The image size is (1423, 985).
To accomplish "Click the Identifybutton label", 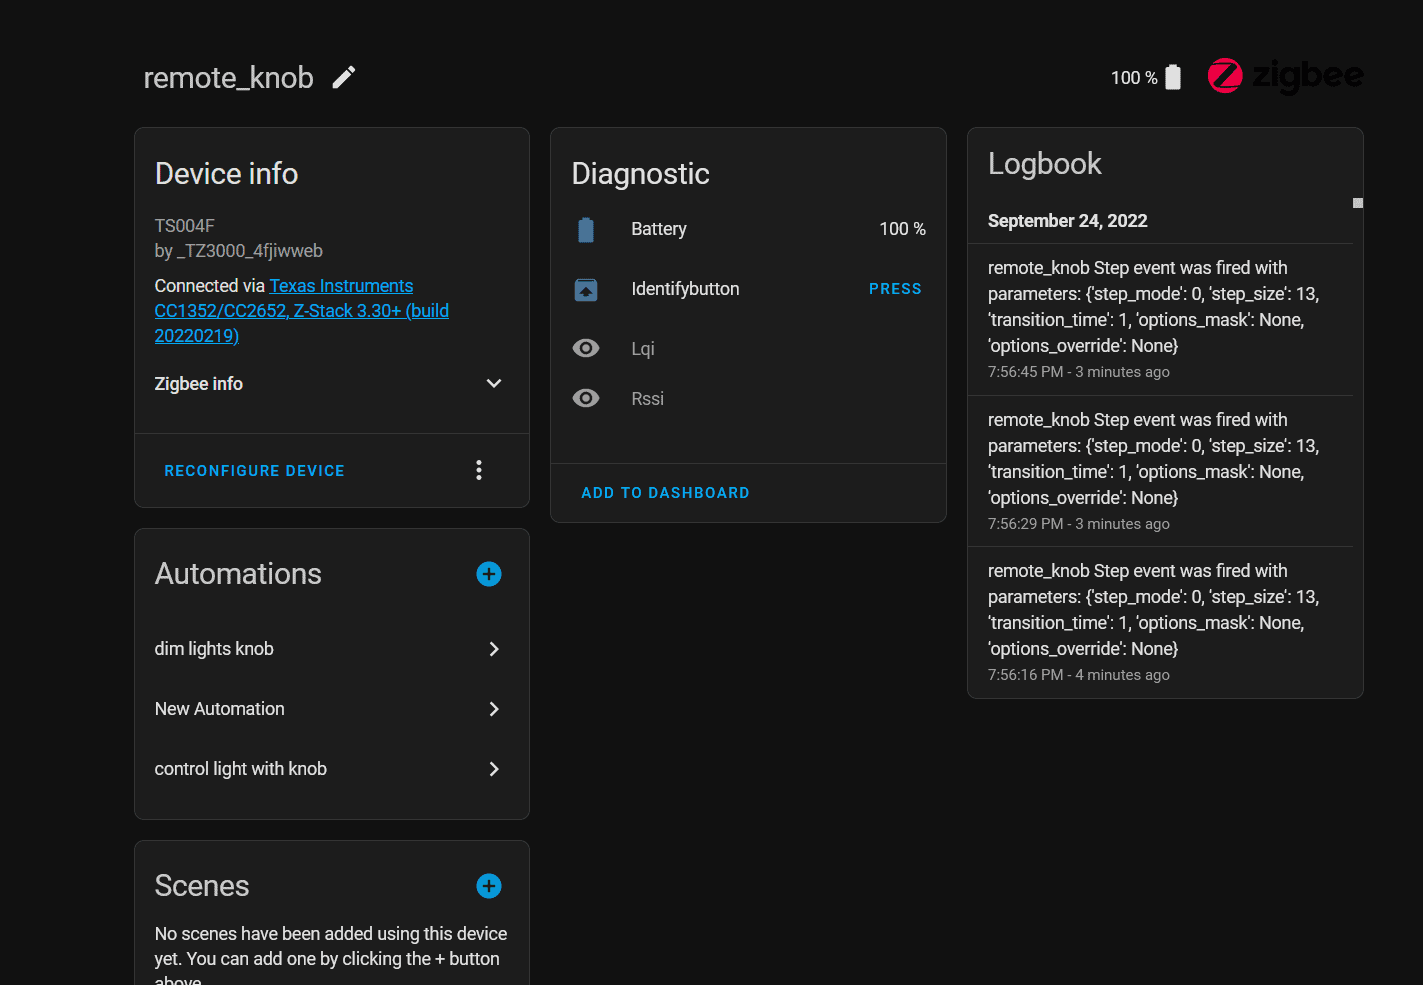I will [685, 289].
